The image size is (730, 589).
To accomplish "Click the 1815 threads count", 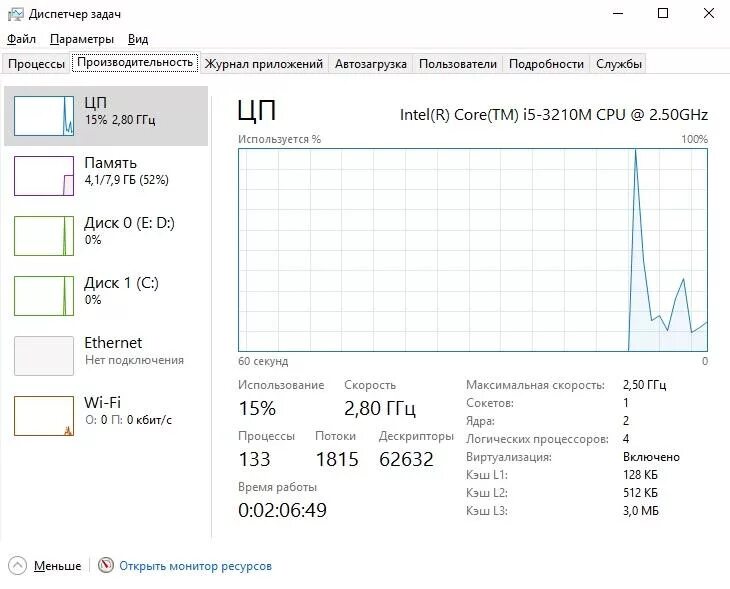I will pos(337,460).
